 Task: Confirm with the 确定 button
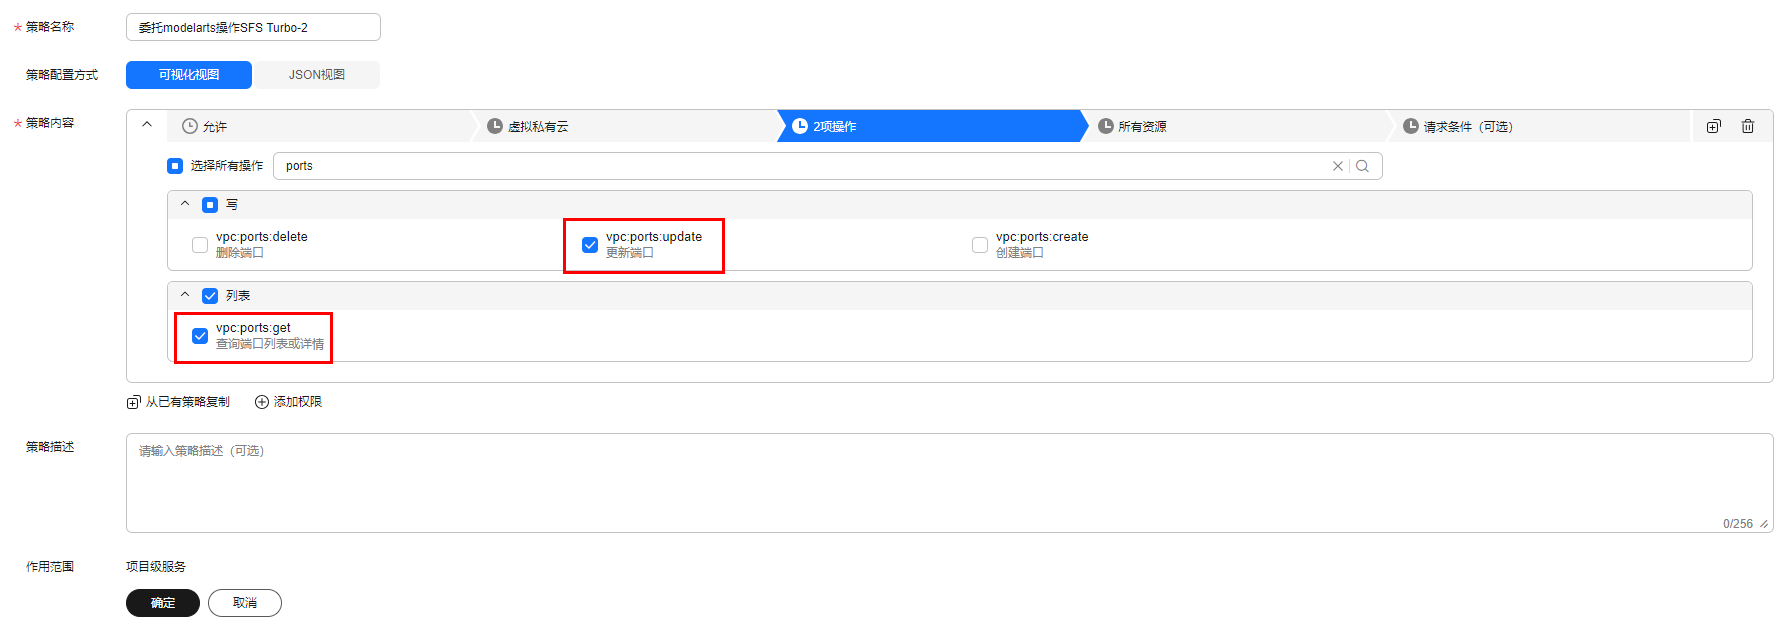click(163, 603)
